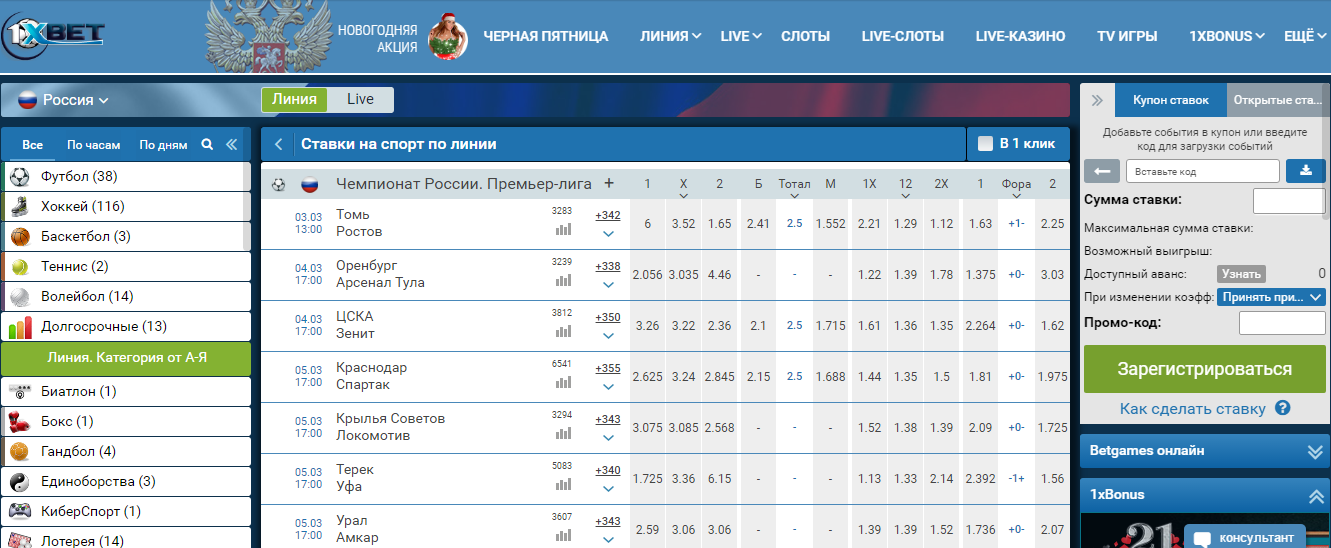Open the Россия country dropdown
This screenshot has width=1331, height=548.
64,100
